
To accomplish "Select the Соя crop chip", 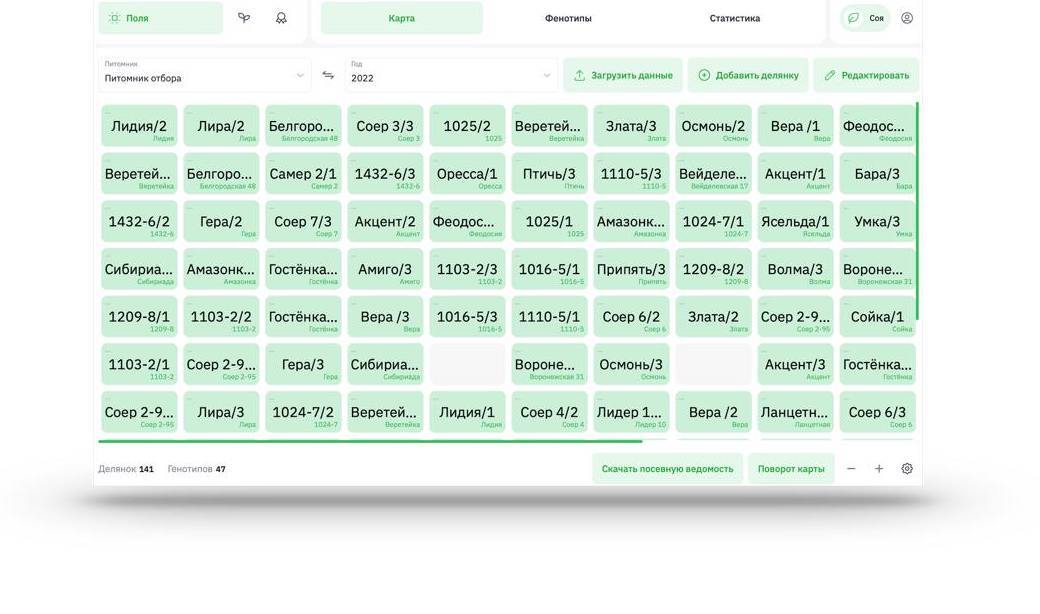I will tap(866, 18).
